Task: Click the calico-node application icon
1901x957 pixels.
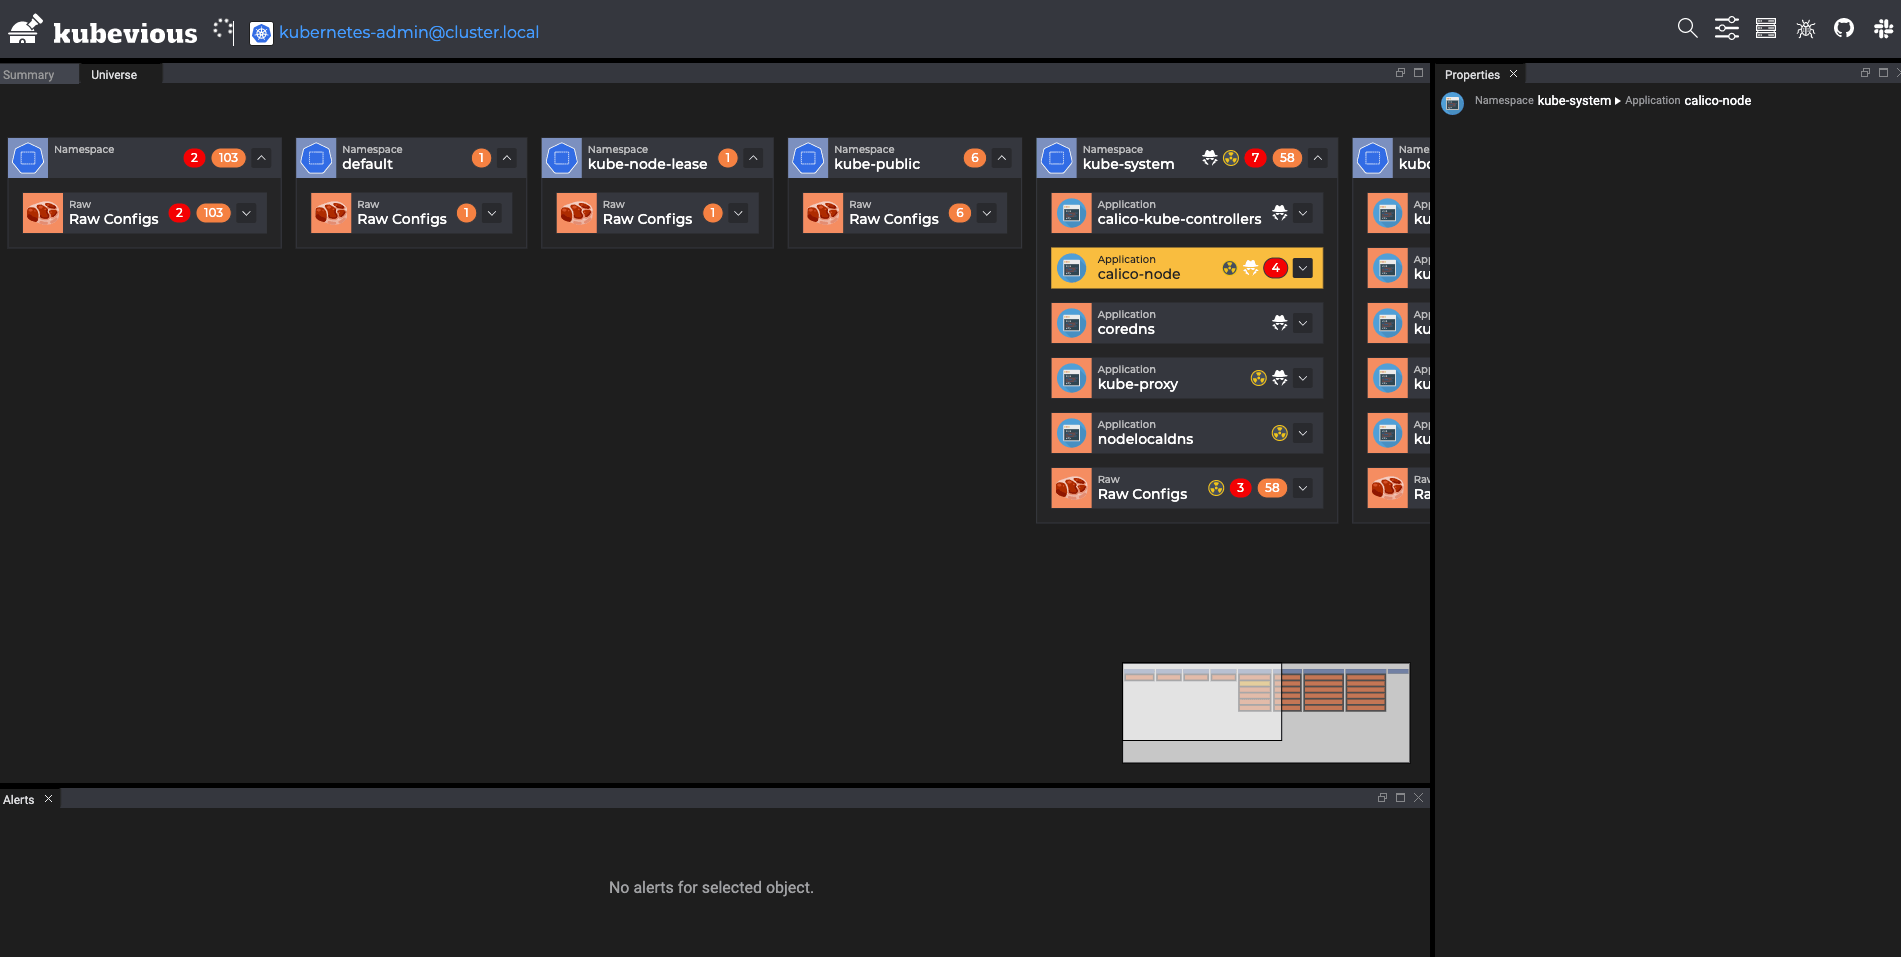Action: 1072,268
